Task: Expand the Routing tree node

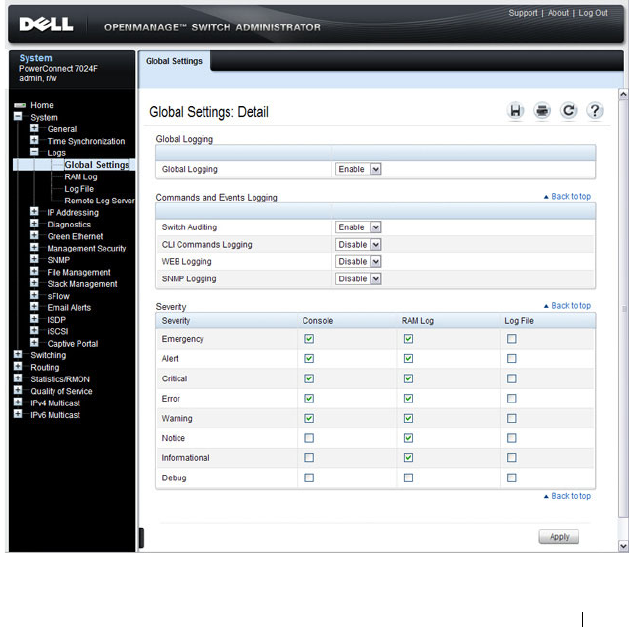Action: tap(18, 366)
